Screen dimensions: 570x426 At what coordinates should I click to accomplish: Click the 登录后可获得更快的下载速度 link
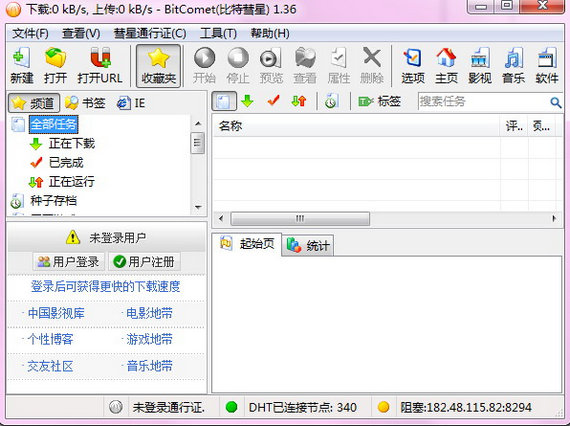[105, 286]
